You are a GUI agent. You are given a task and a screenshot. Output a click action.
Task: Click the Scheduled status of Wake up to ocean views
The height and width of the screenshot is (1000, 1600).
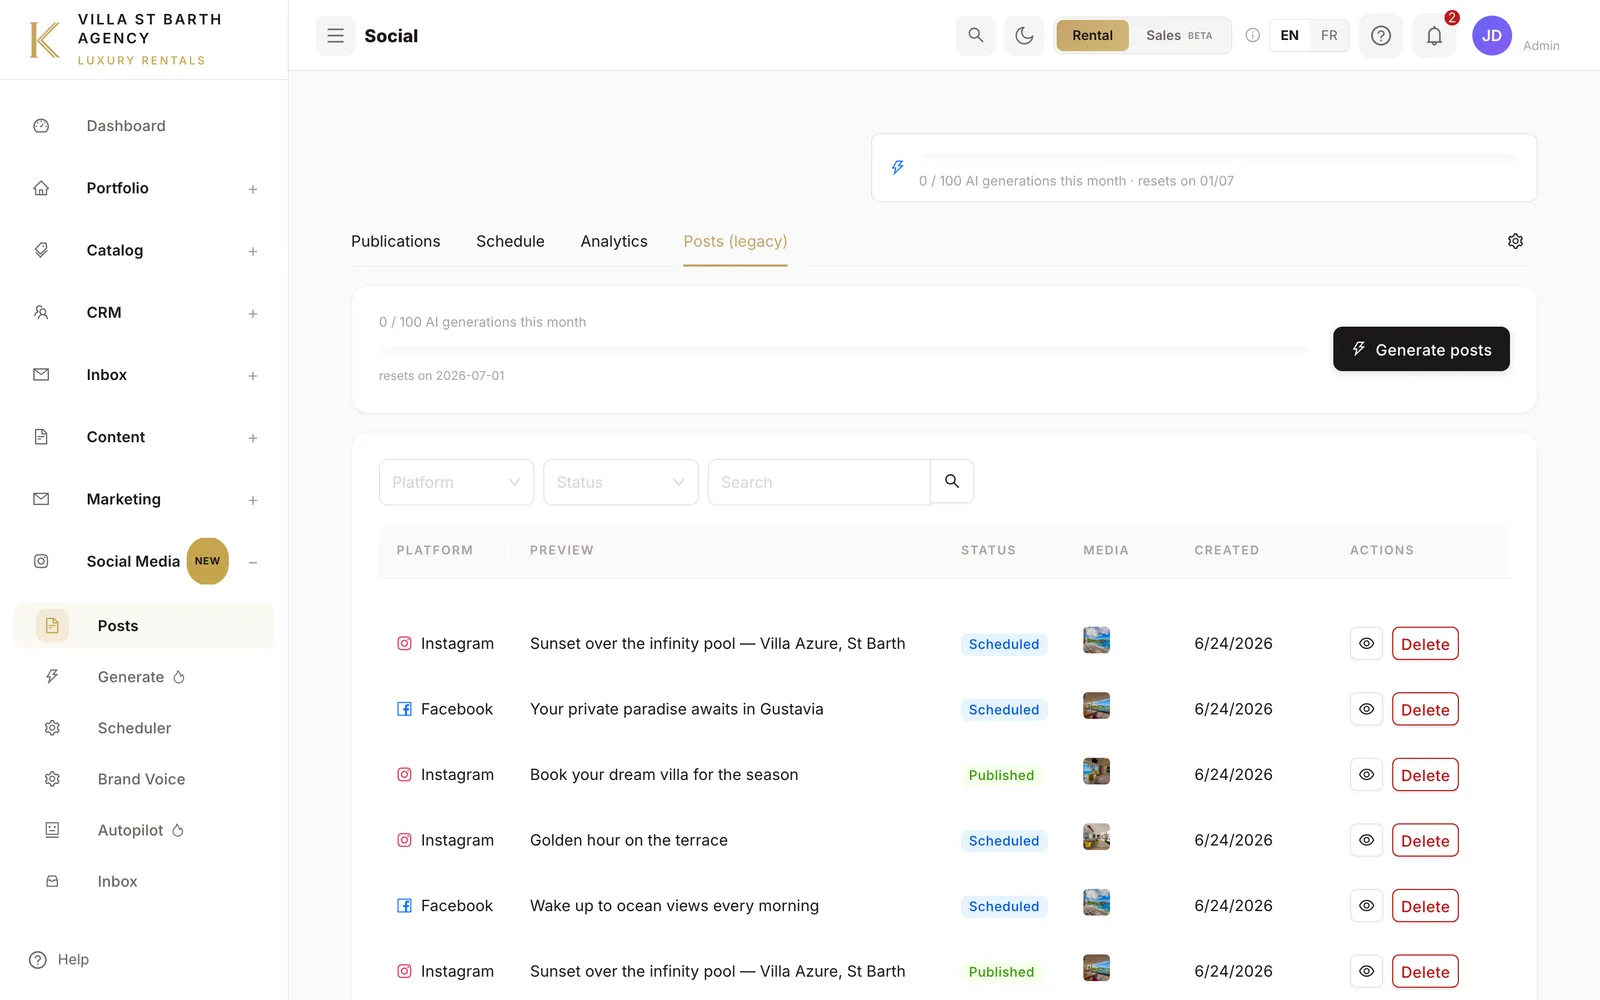tap(1004, 906)
